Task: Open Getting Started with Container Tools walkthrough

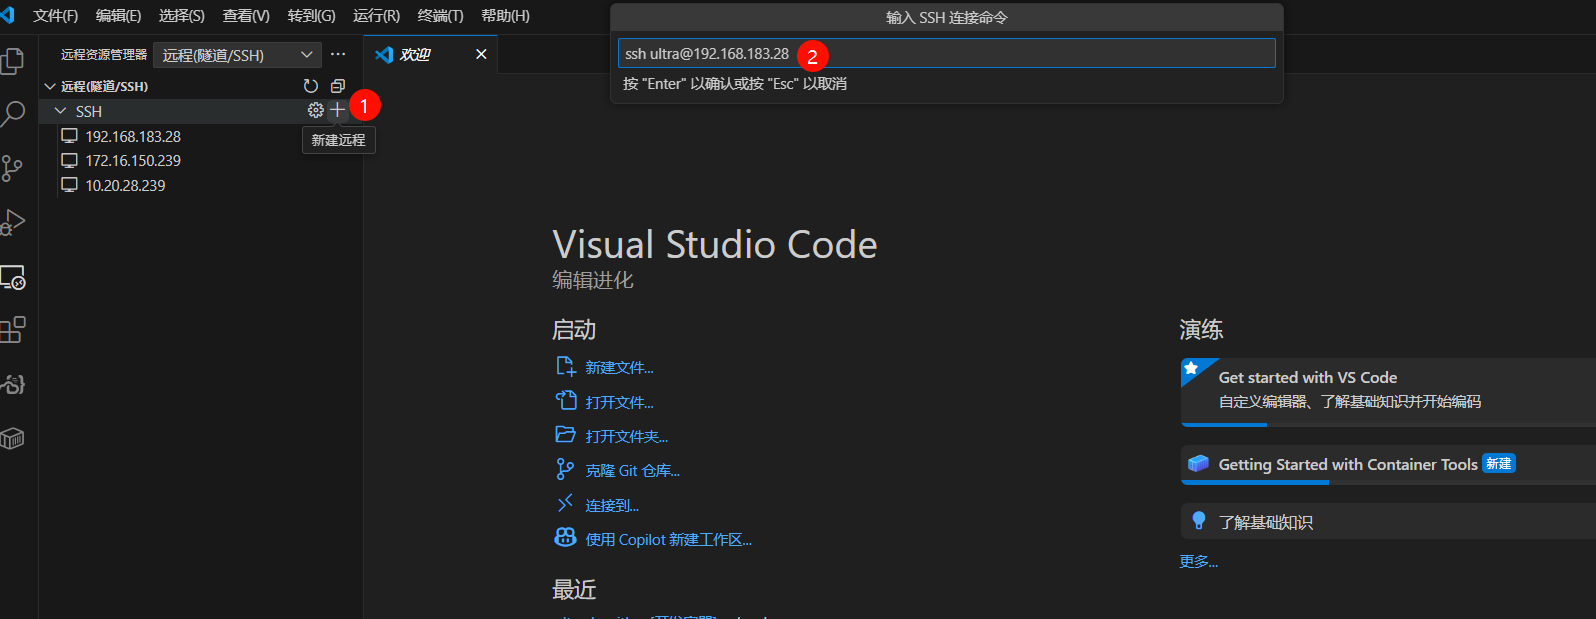Action: pyautogui.click(x=1388, y=465)
